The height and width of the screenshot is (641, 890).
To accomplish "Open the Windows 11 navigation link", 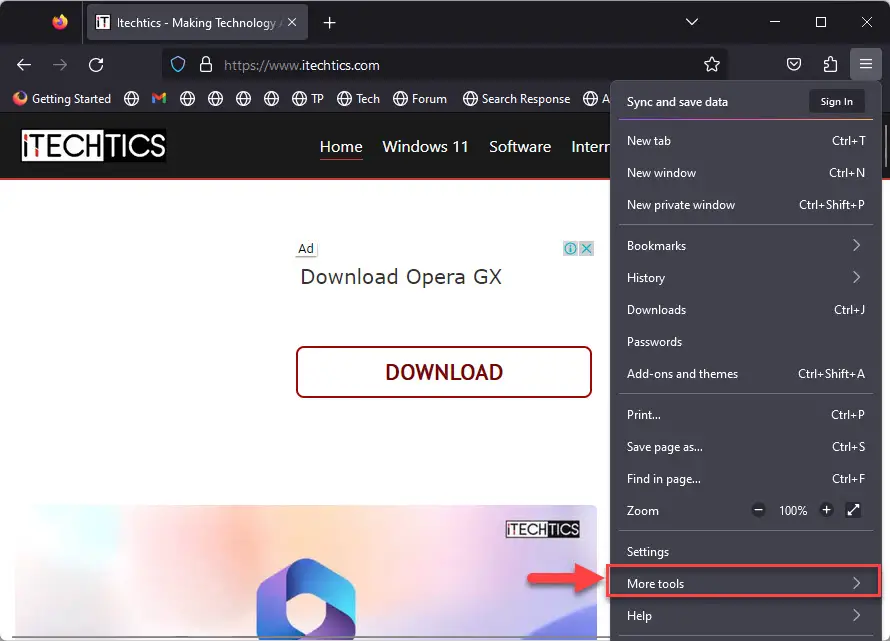I will tap(425, 146).
